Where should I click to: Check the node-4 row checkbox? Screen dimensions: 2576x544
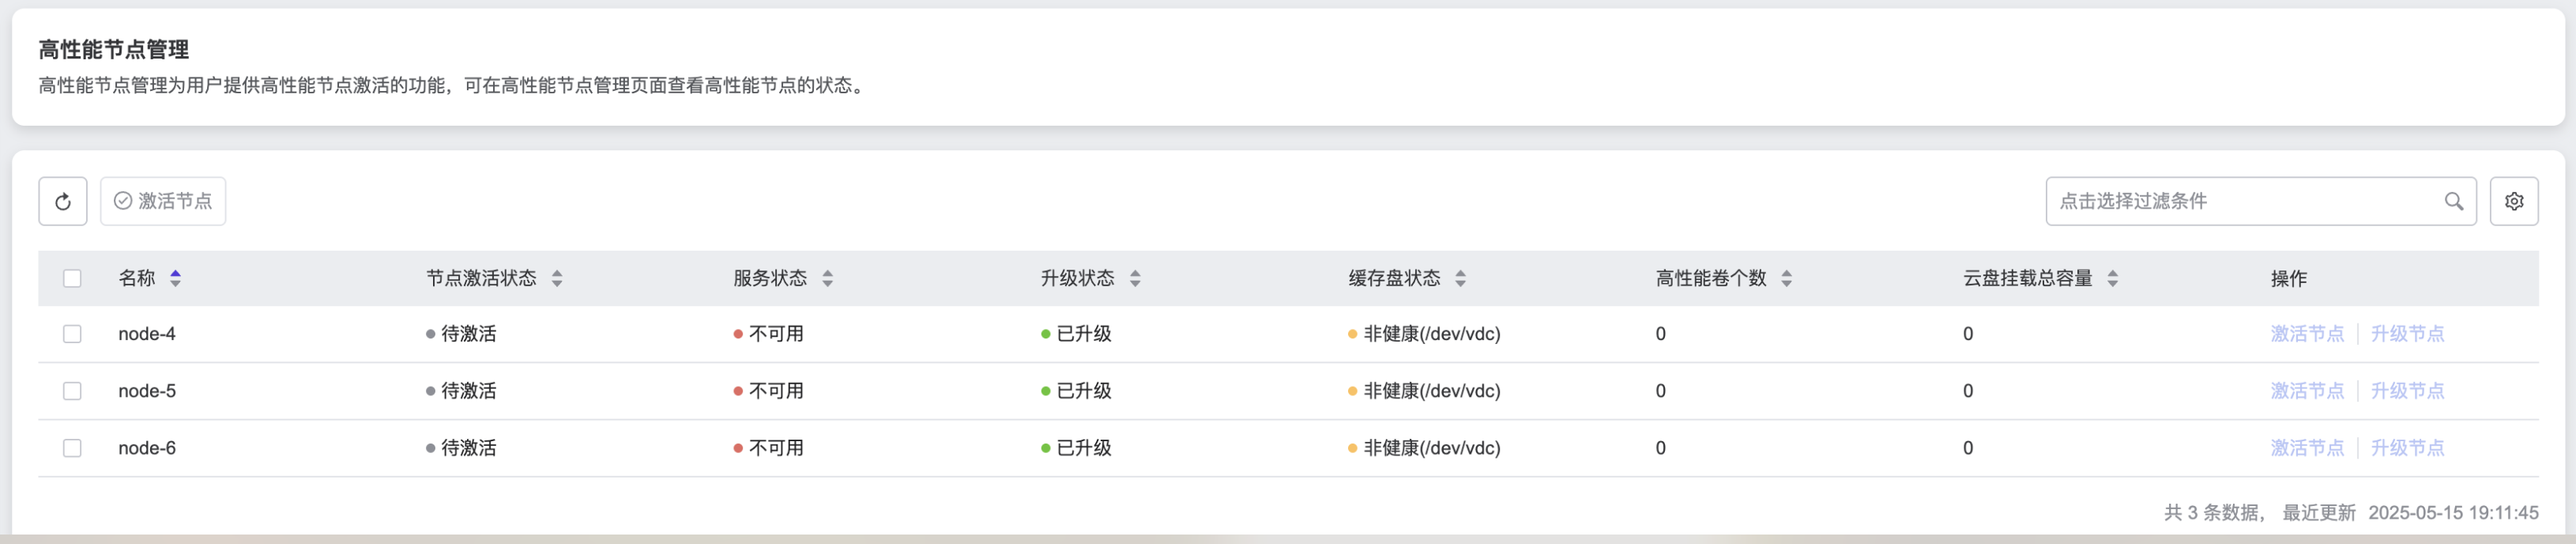[x=72, y=334]
